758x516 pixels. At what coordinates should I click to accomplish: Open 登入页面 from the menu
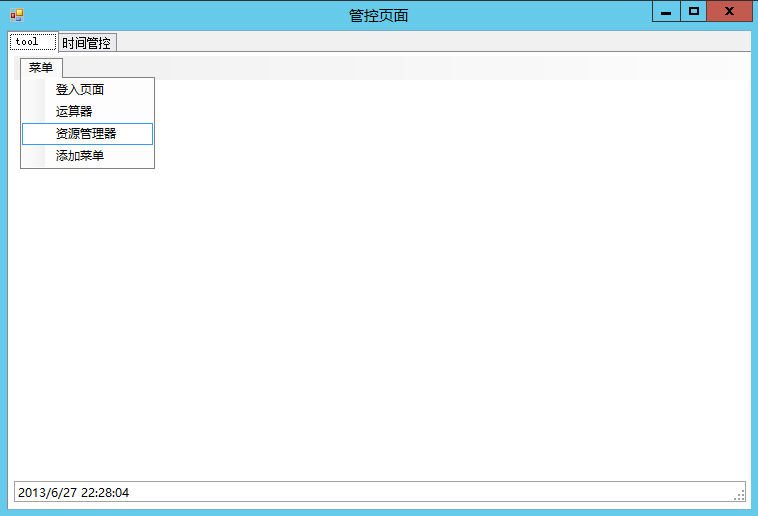pos(87,89)
